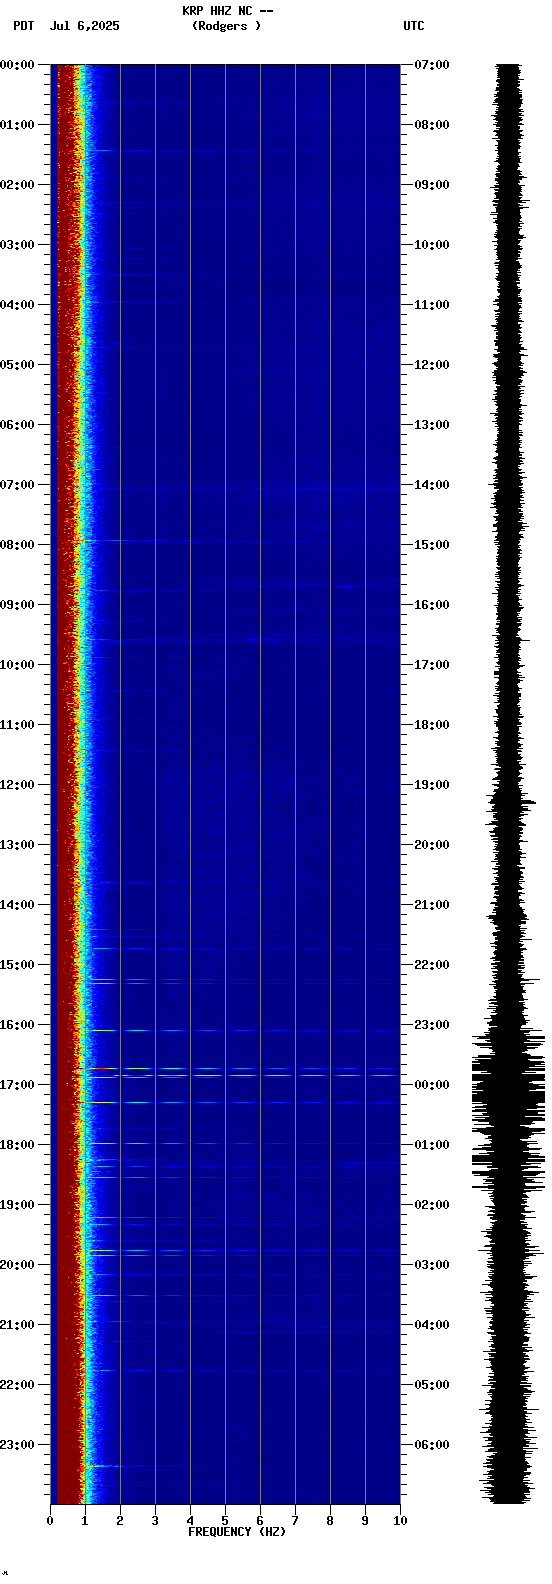Click the (Rodgers ) station name
Viewport: 552px width, 1584px height.
tap(227, 26)
